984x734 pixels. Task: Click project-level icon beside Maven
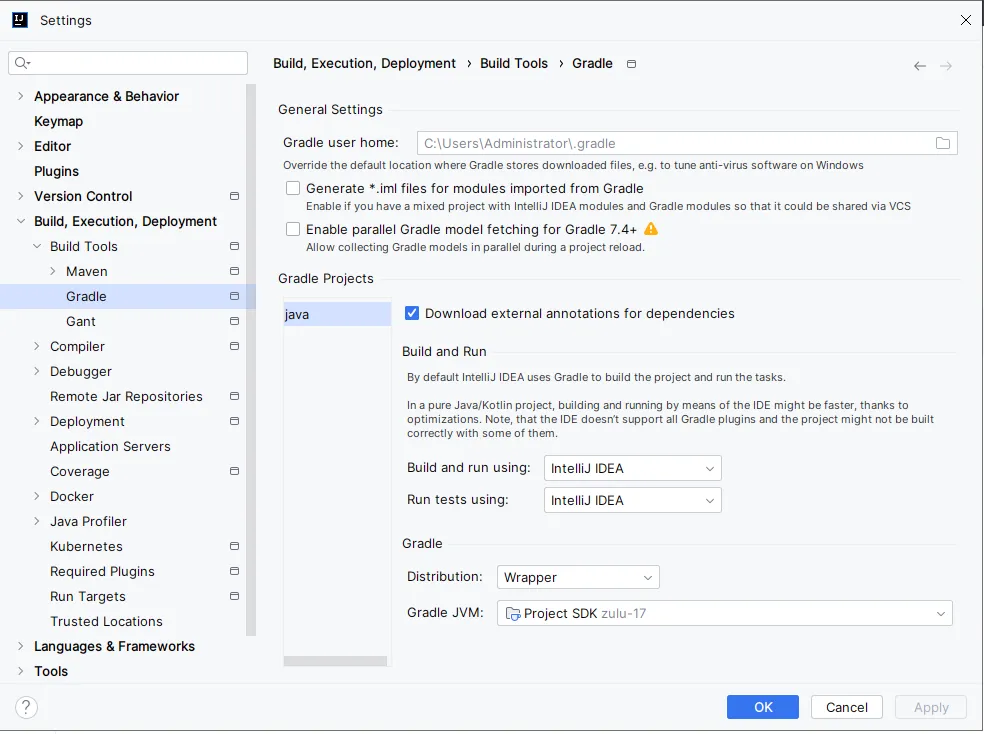(235, 272)
